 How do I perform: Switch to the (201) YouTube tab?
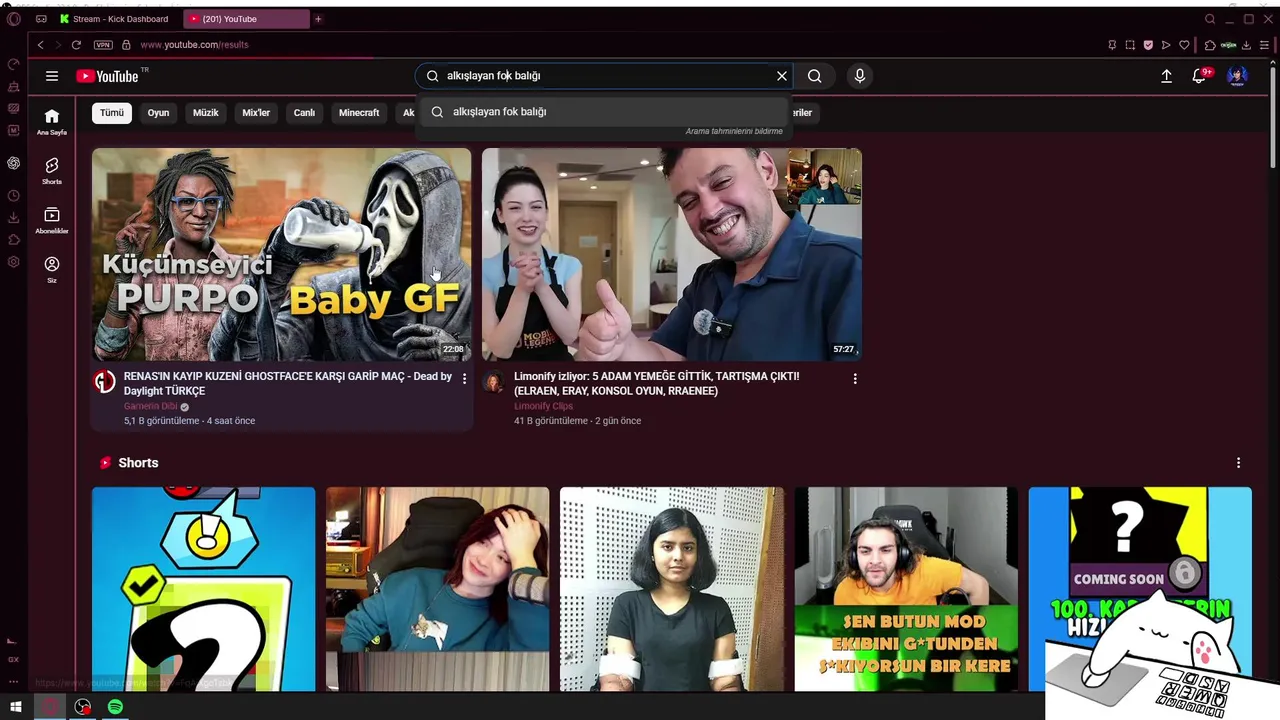pyautogui.click(x=248, y=19)
